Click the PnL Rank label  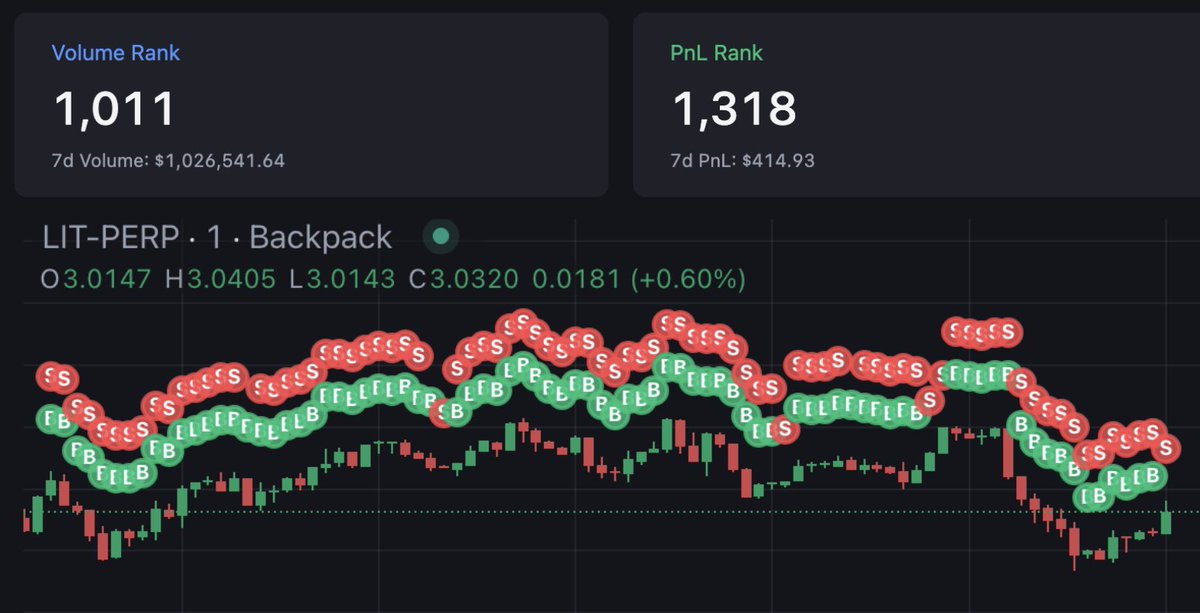[716, 52]
